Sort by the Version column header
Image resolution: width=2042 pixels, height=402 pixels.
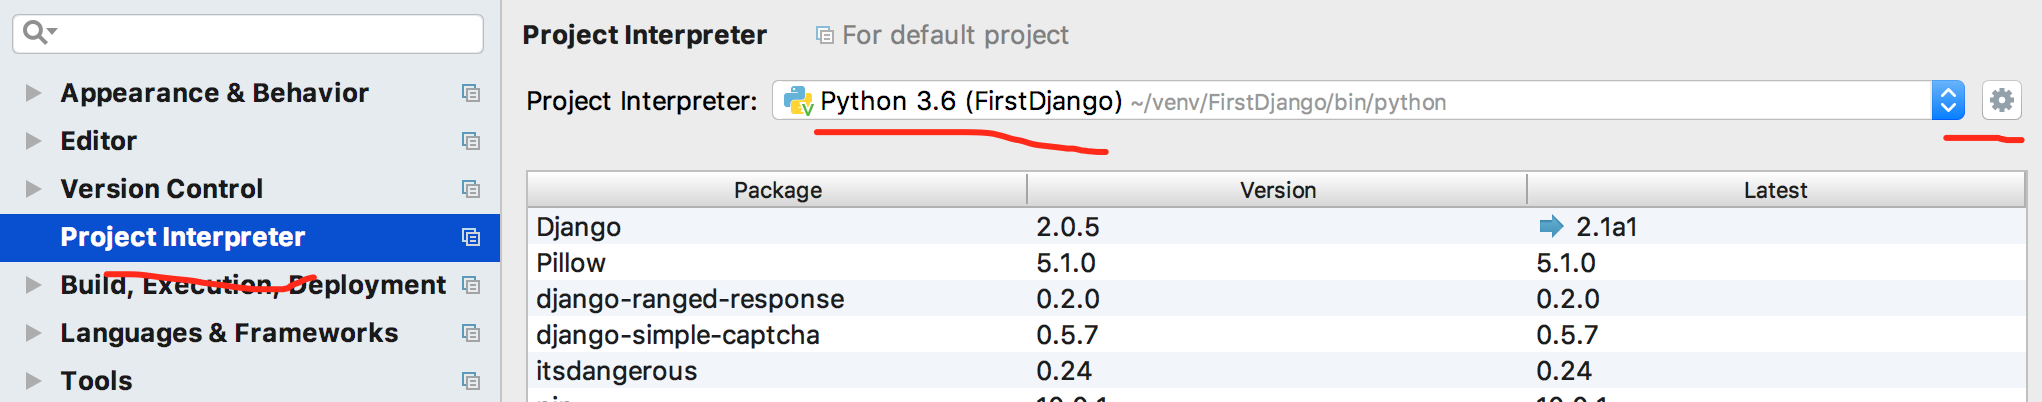click(x=1277, y=190)
